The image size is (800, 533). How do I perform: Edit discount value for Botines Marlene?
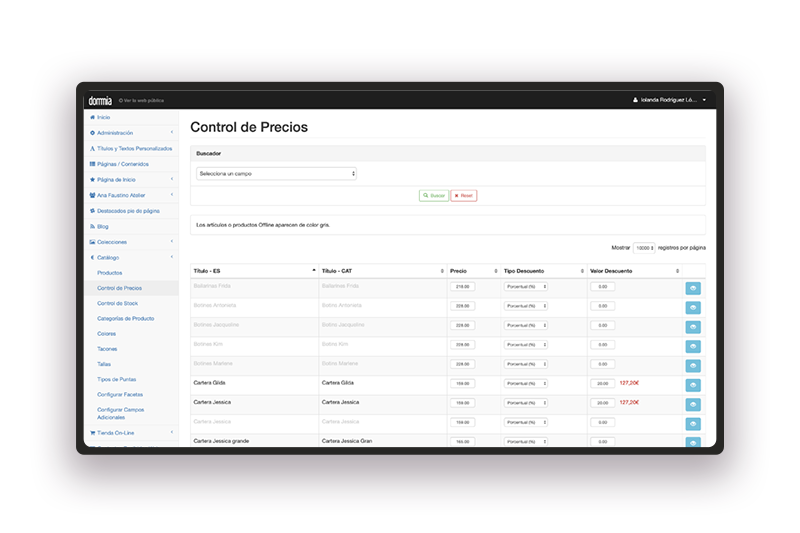click(x=603, y=364)
